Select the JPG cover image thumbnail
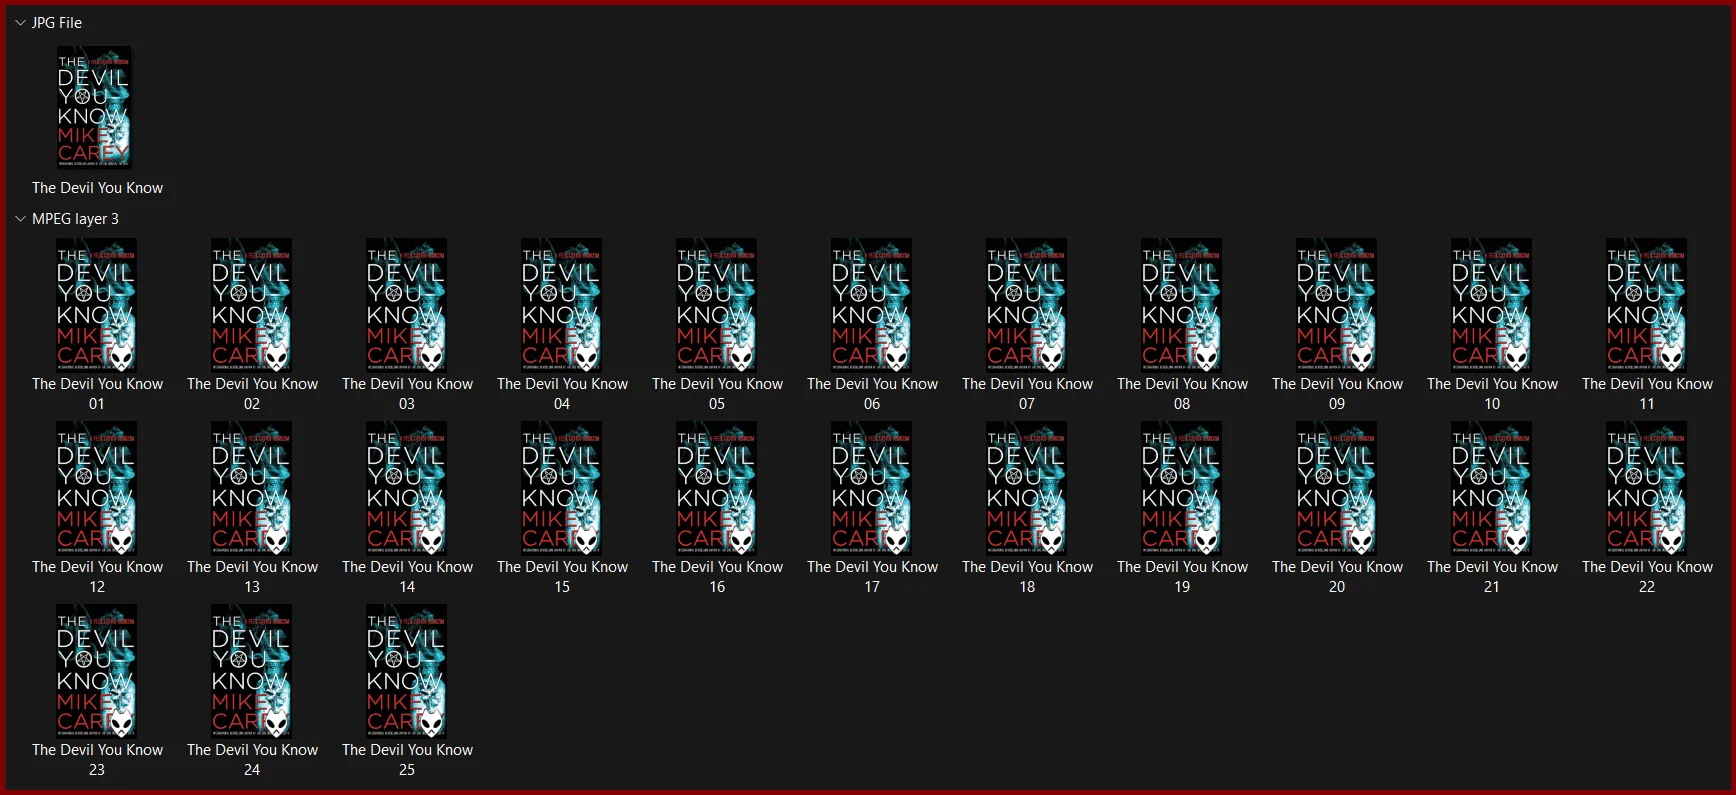 94,107
